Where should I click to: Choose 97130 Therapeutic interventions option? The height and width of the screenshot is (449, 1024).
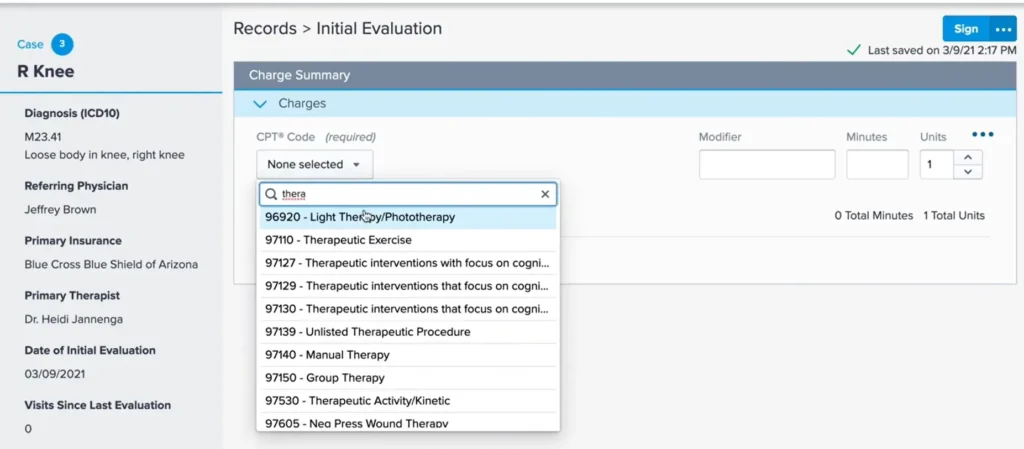tap(408, 309)
